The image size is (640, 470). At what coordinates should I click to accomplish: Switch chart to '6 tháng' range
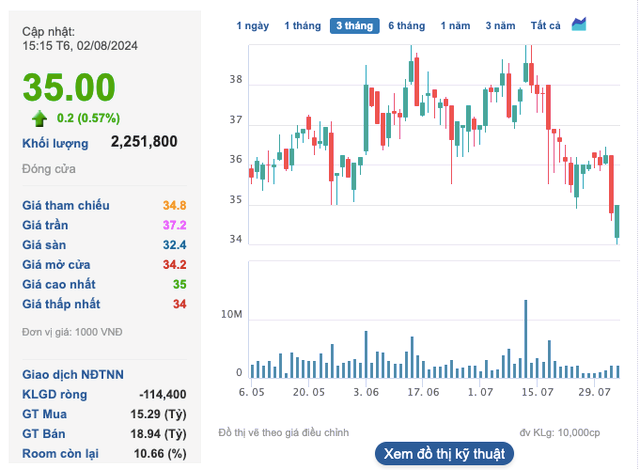(x=406, y=26)
